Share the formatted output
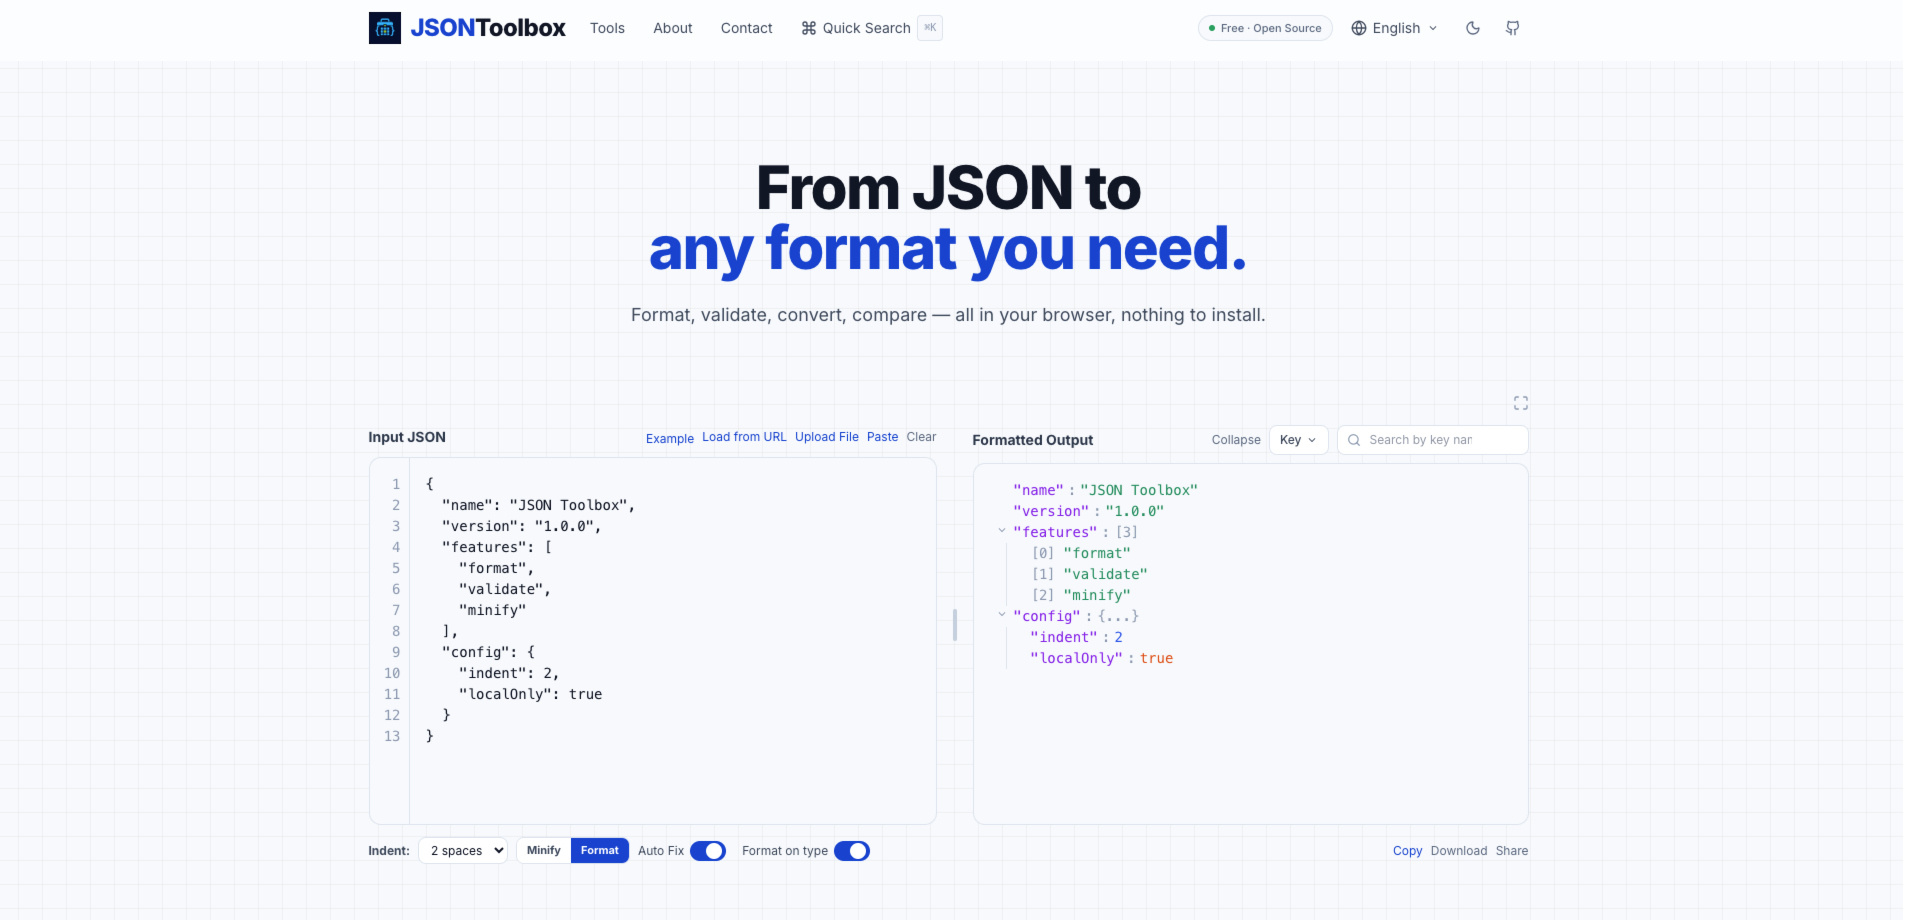Viewport: 1905px width, 920px height. click(1512, 851)
